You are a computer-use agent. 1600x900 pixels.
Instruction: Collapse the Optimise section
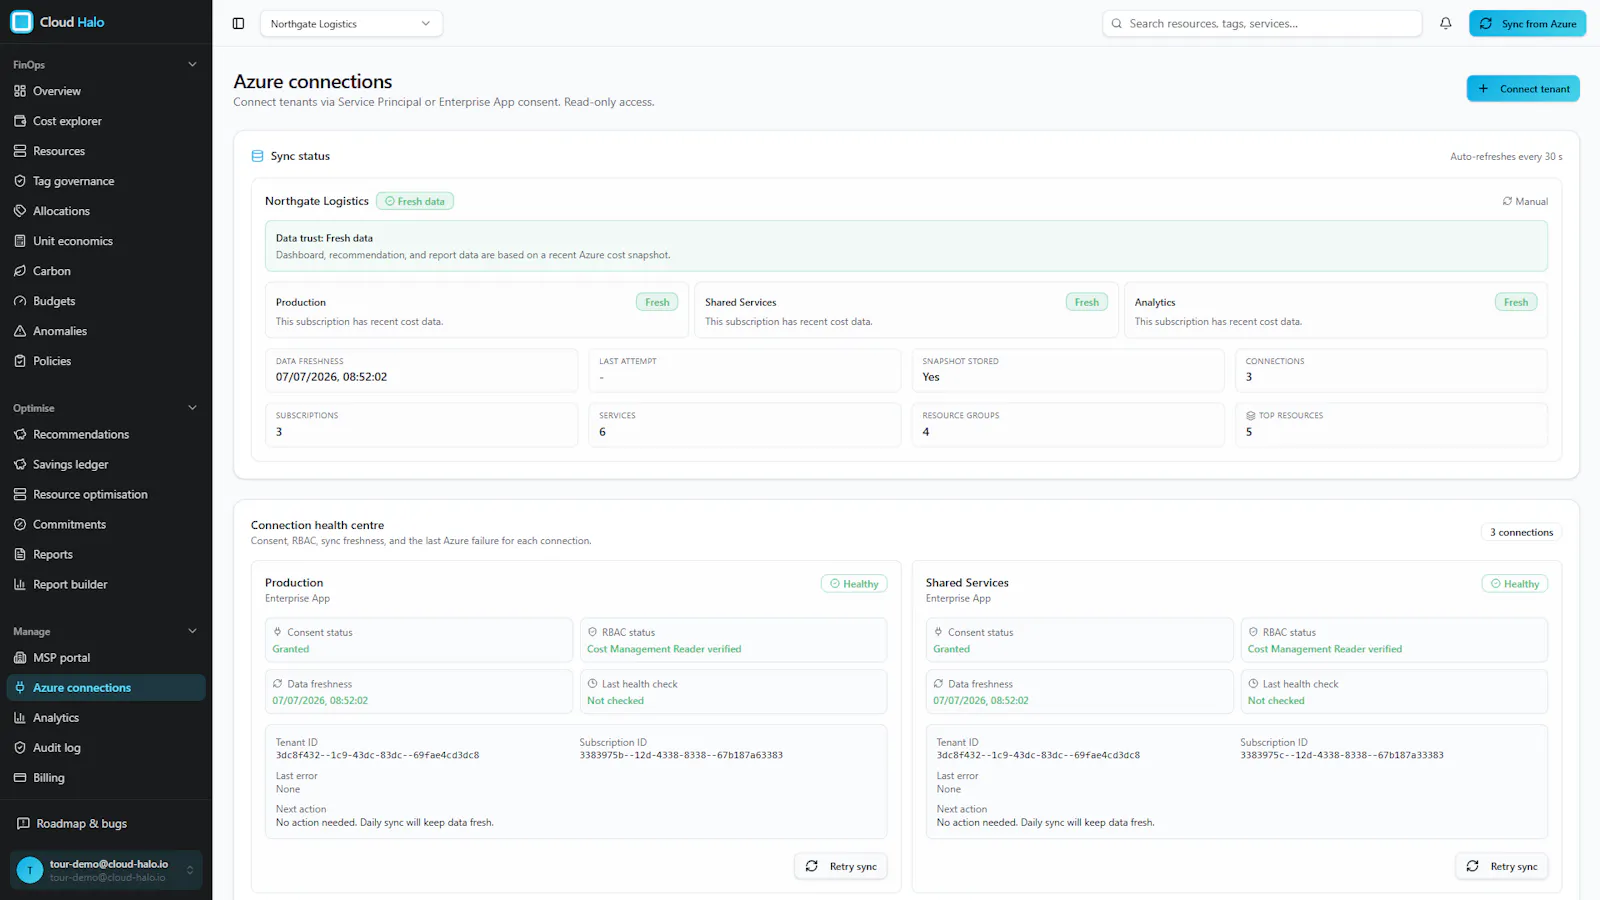tap(192, 408)
